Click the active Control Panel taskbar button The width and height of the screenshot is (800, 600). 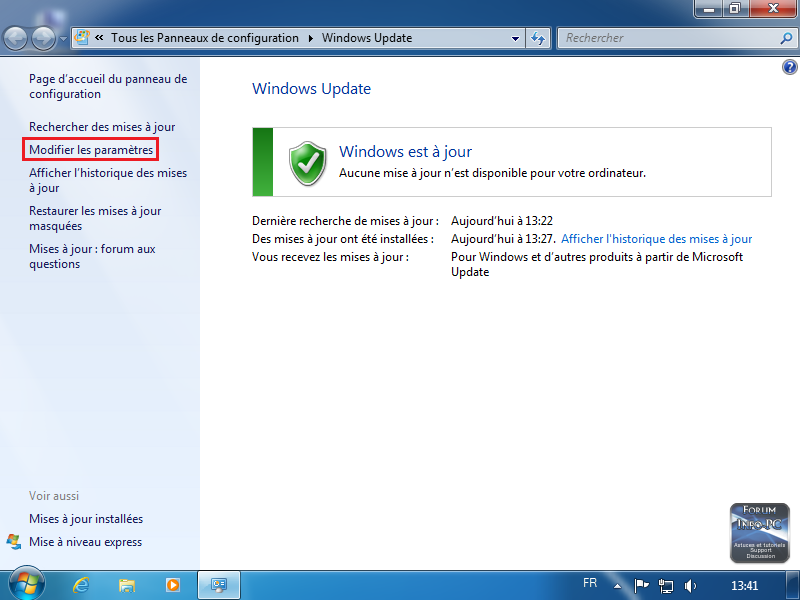tap(219, 585)
